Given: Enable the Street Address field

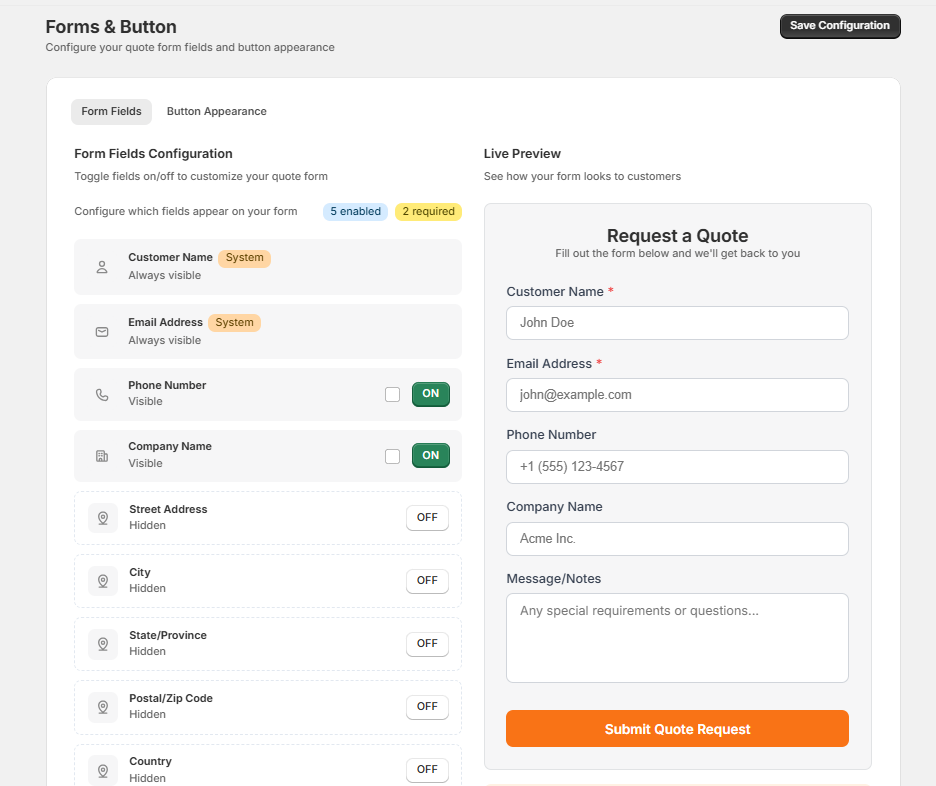Looking at the screenshot, I should [427, 518].
